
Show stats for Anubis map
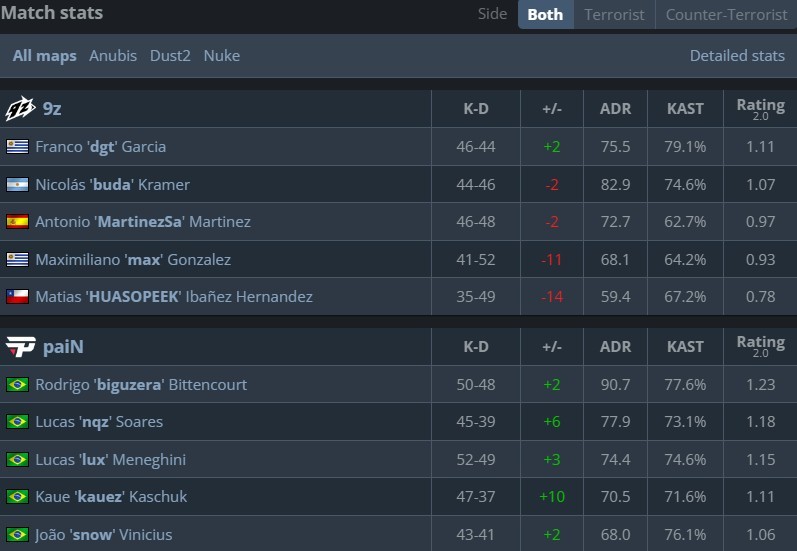point(113,56)
